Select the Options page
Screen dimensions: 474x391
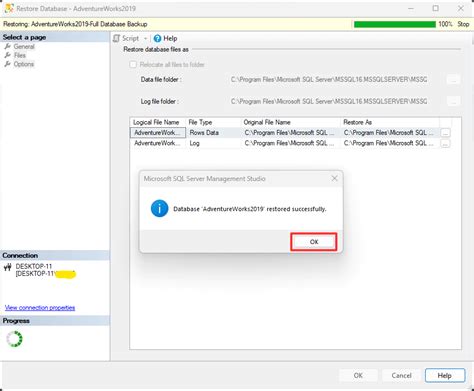point(24,64)
